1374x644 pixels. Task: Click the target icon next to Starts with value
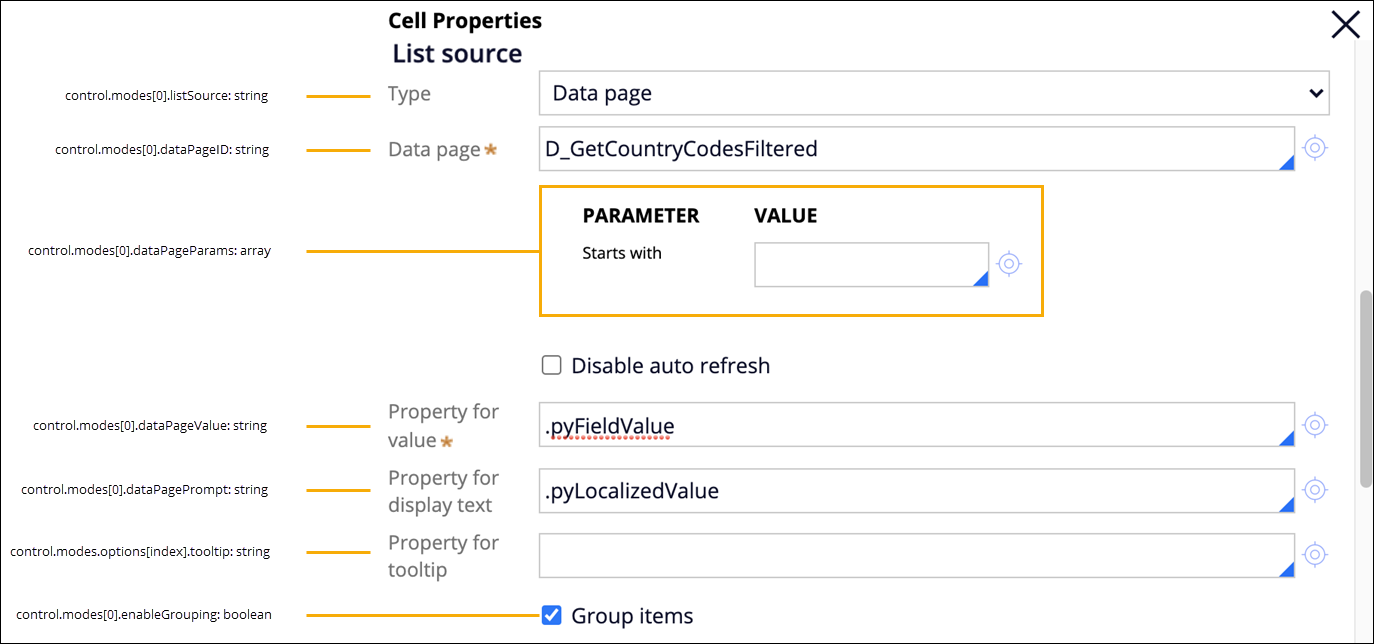[1009, 264]
